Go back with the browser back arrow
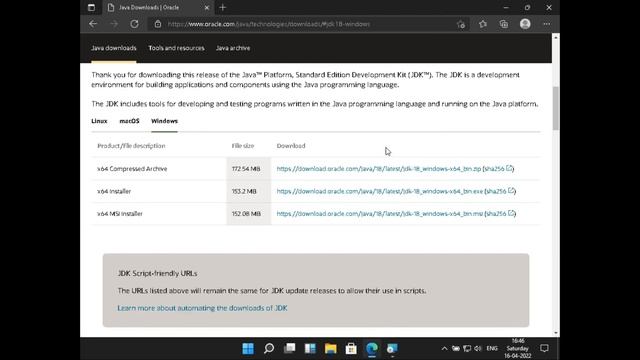Screen dimensions: 640x360 (93, 24)
